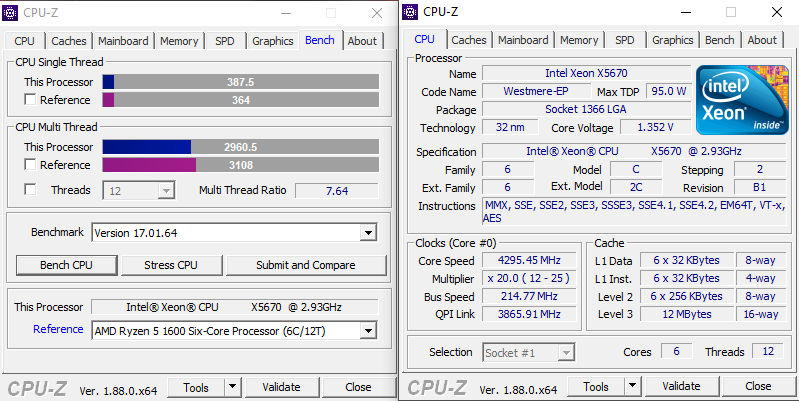Switch to Bench tab in right window
The height and width of the screenshot is (401, 799).
720,40
